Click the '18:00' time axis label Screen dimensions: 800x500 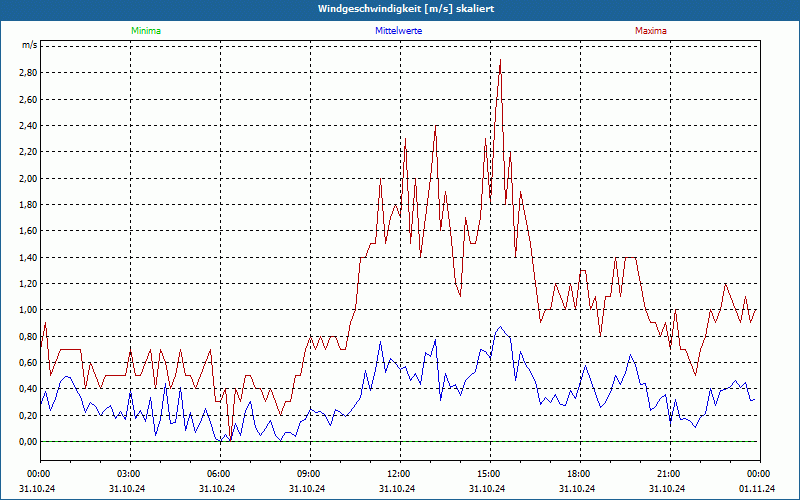(580, 474)
